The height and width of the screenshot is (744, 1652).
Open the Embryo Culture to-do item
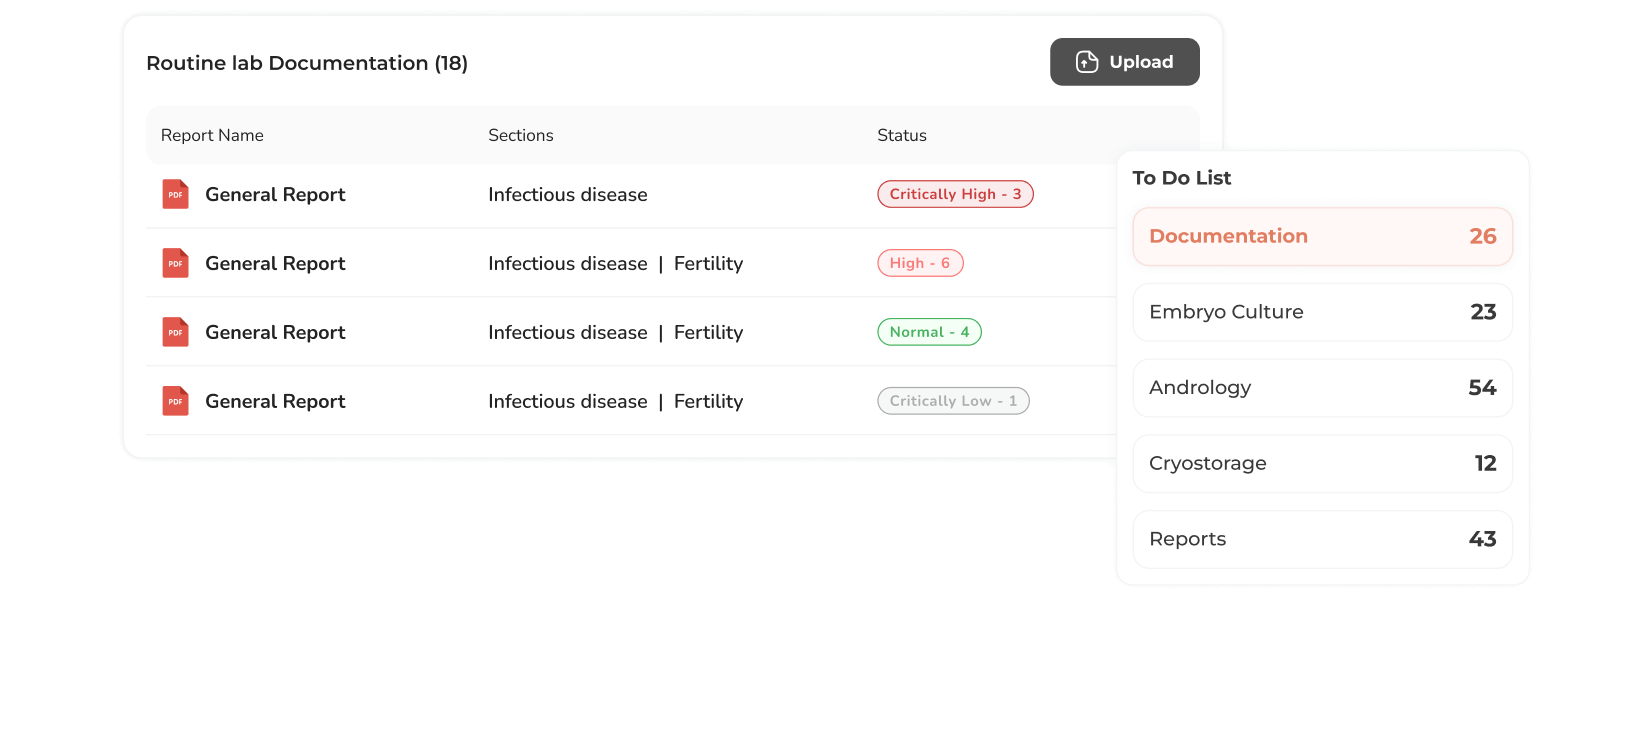(1322, 312)
